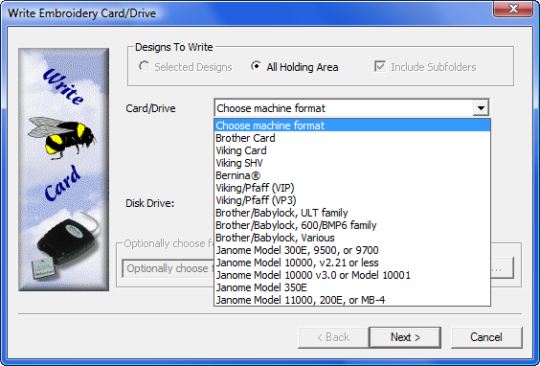Click the Card/Drive dropdown arrow

point(481,108)
